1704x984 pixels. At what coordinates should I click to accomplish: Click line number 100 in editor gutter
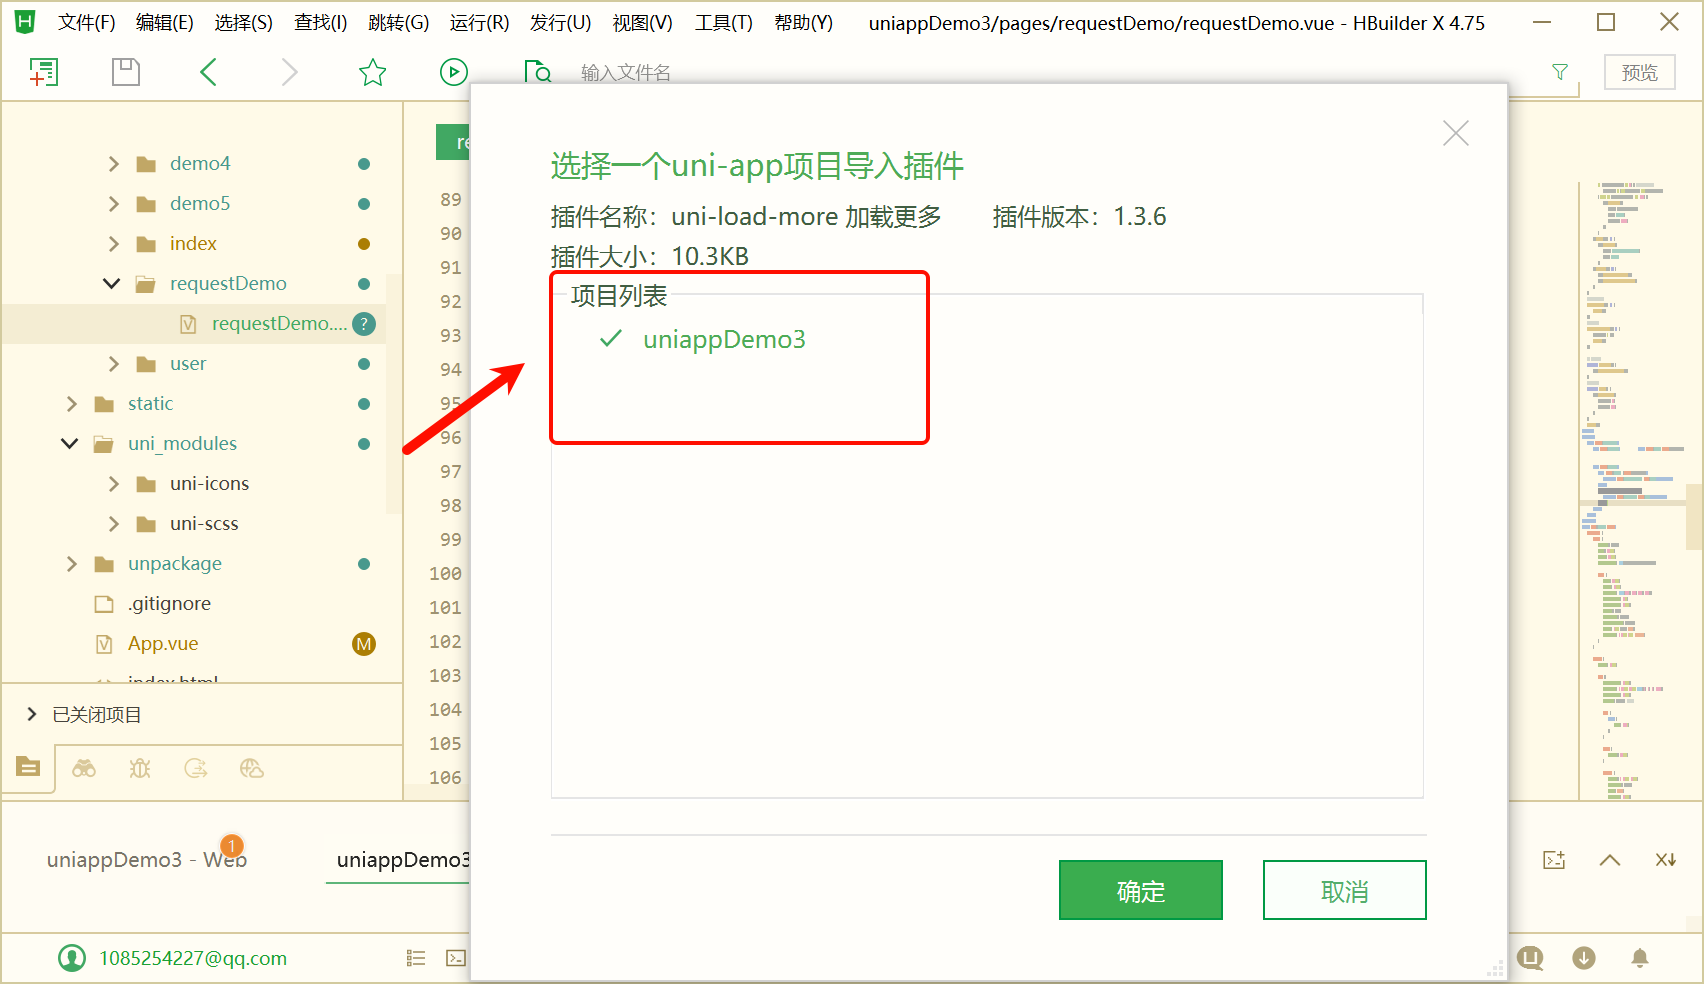click(x=445, y=574)
